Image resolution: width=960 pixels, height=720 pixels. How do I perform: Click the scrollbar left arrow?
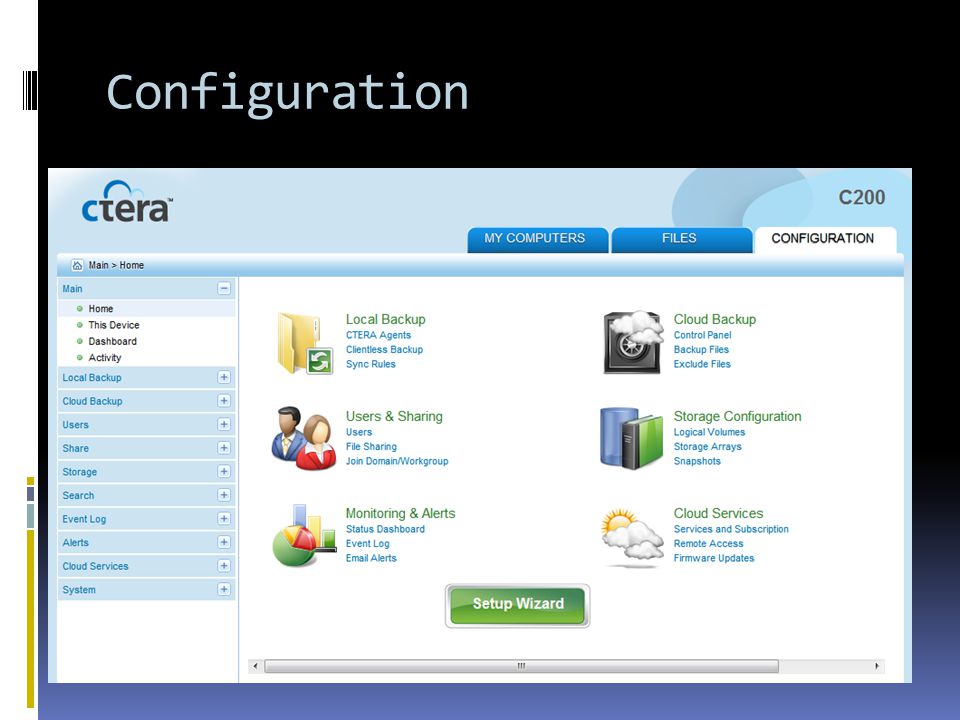tap(256, 666)
